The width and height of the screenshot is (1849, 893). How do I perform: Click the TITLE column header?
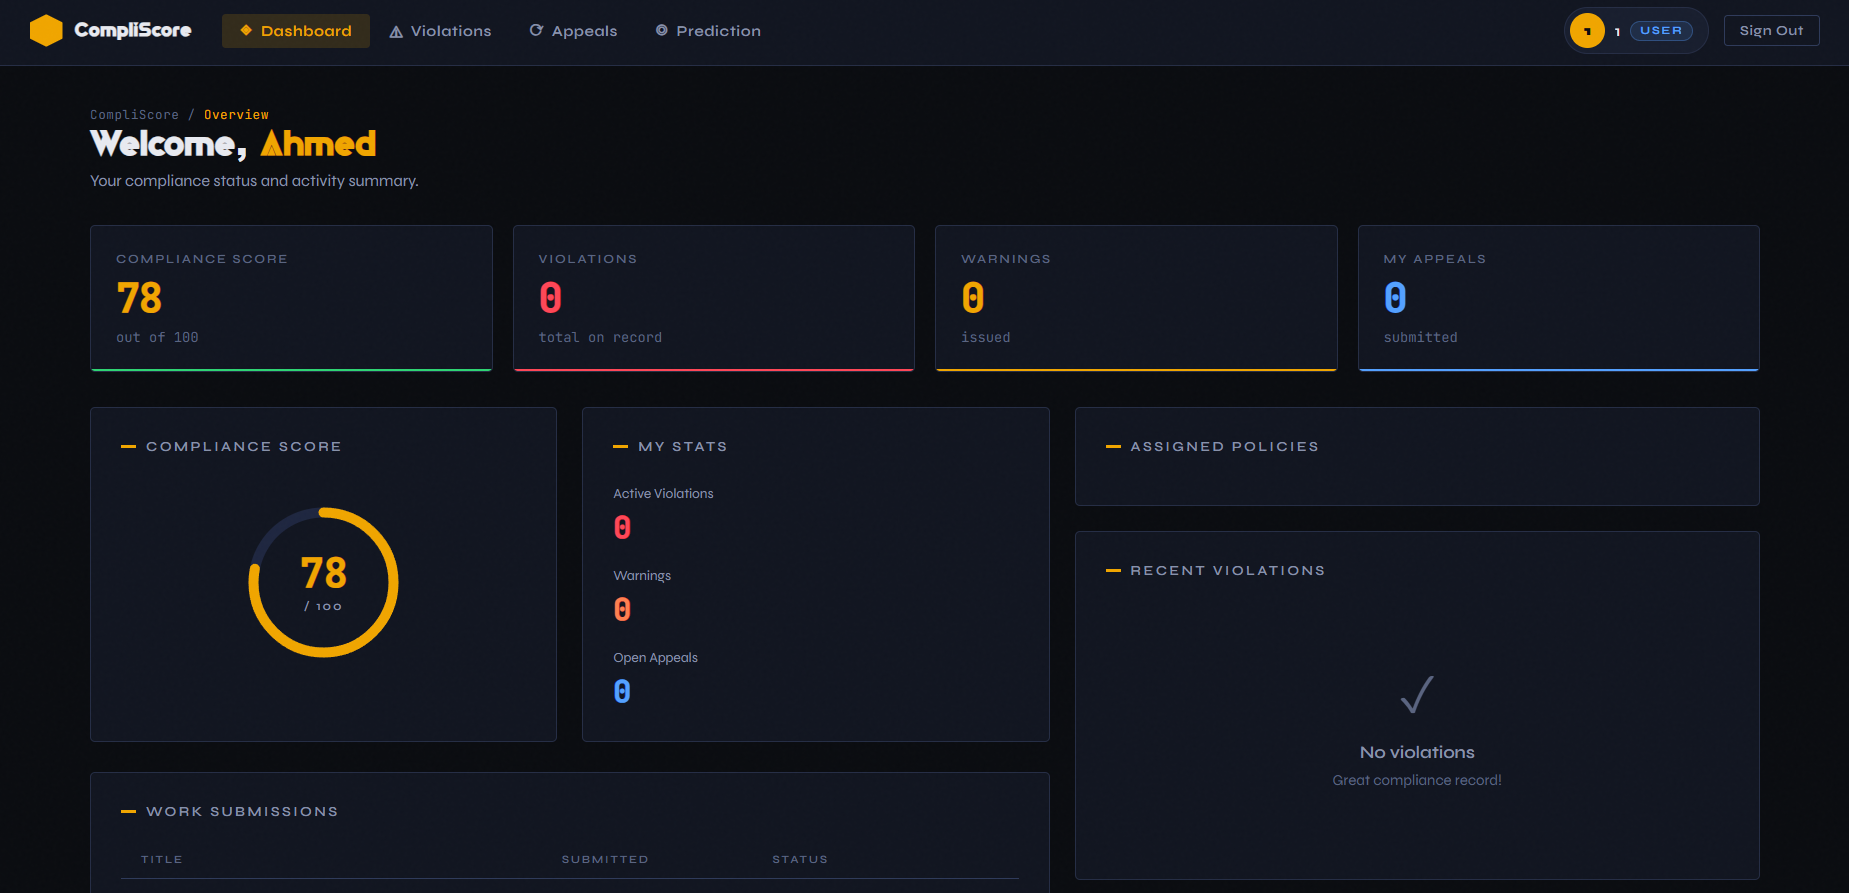(162, 860)
